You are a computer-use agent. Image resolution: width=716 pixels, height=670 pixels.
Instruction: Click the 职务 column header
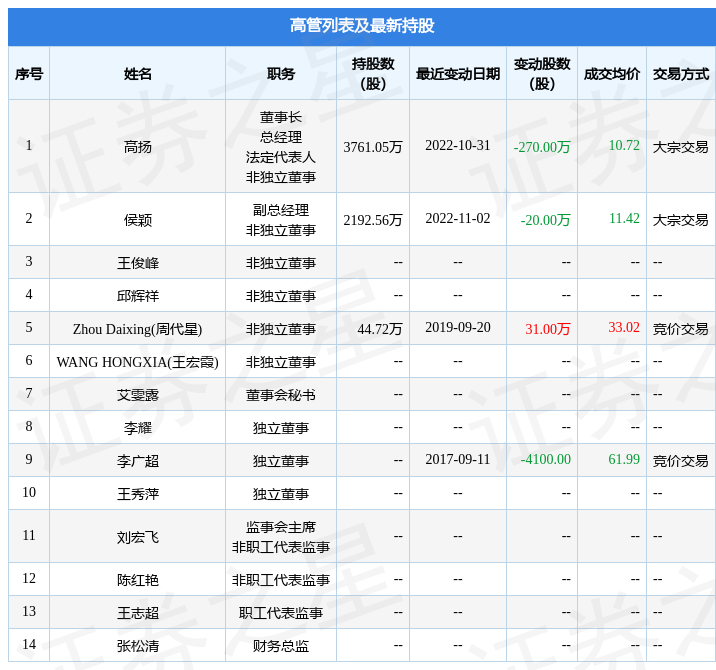[x=281, y=74]
